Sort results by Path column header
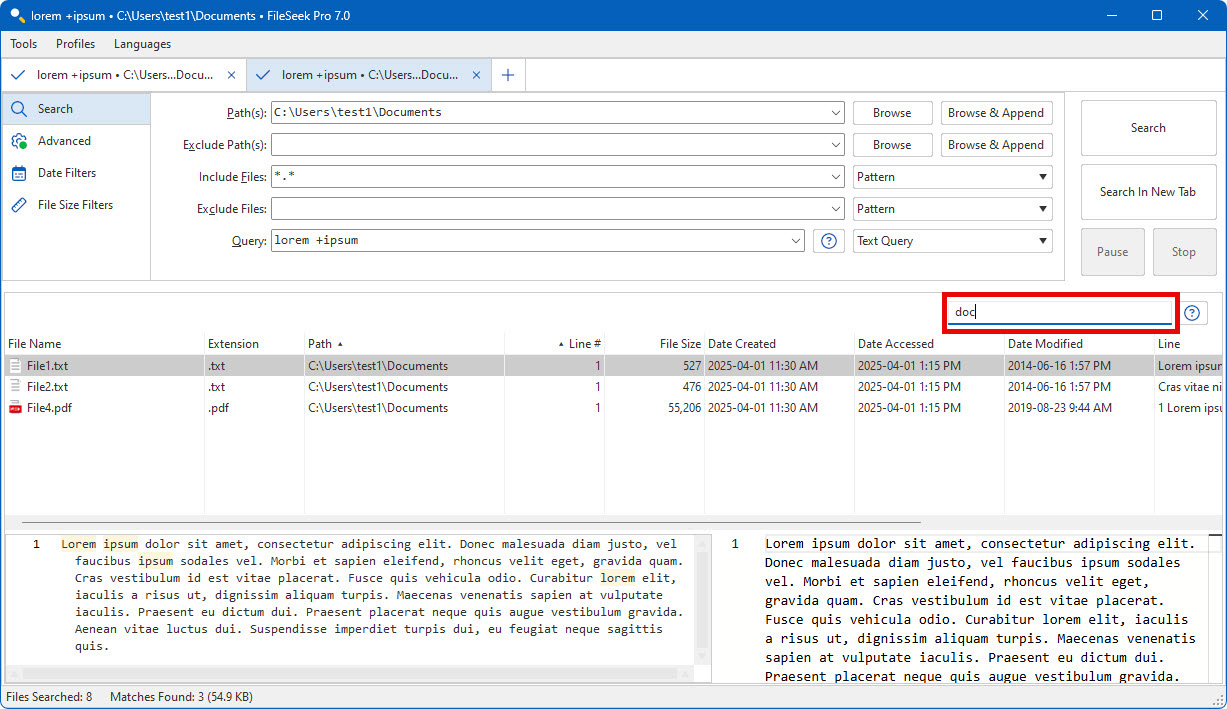Screen dimensions: 1227x709 (x=404, y=344)
